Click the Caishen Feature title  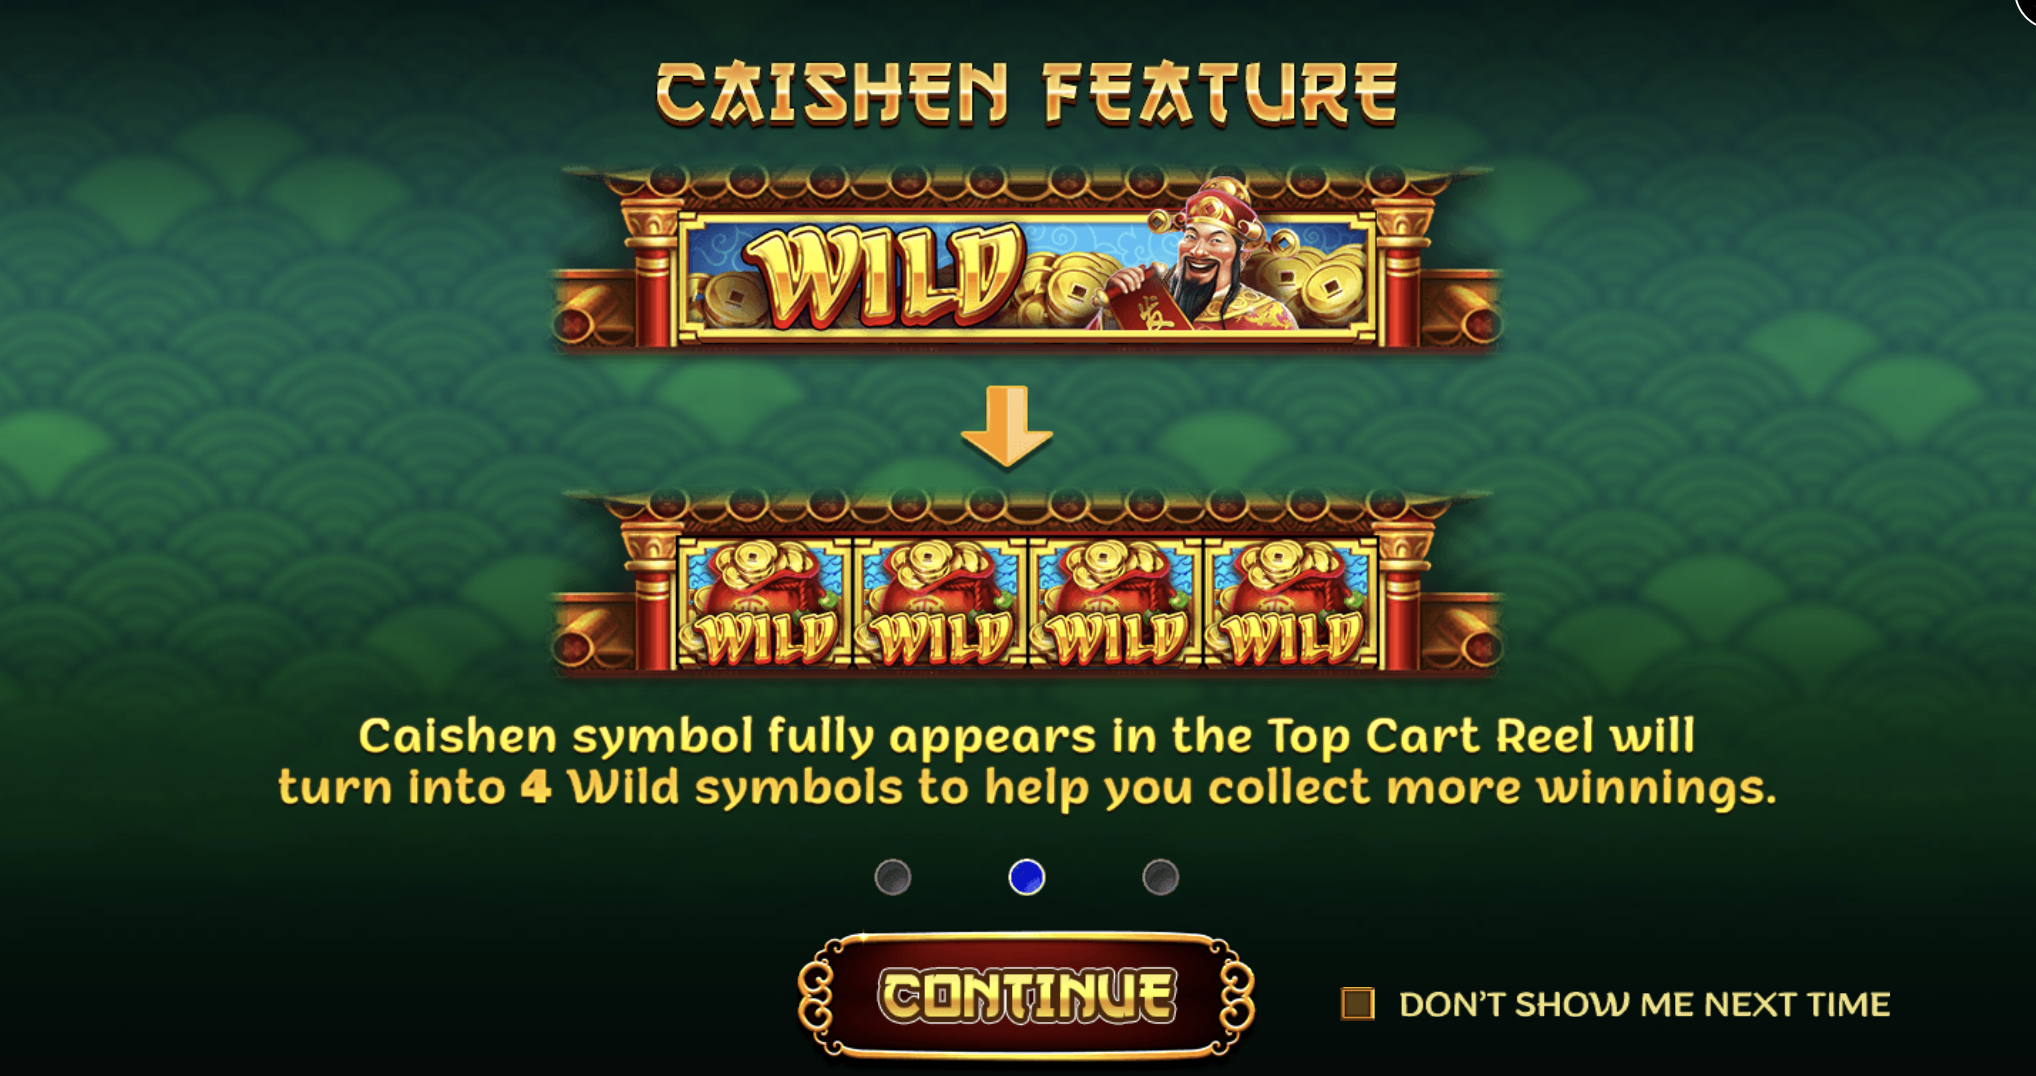(x=1026, y=93)
